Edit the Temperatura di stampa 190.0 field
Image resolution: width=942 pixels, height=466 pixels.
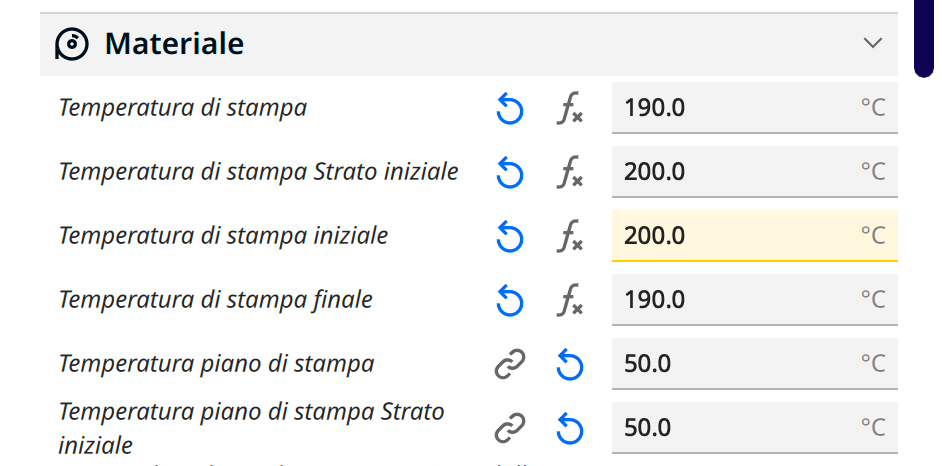[x=755, y=108]
